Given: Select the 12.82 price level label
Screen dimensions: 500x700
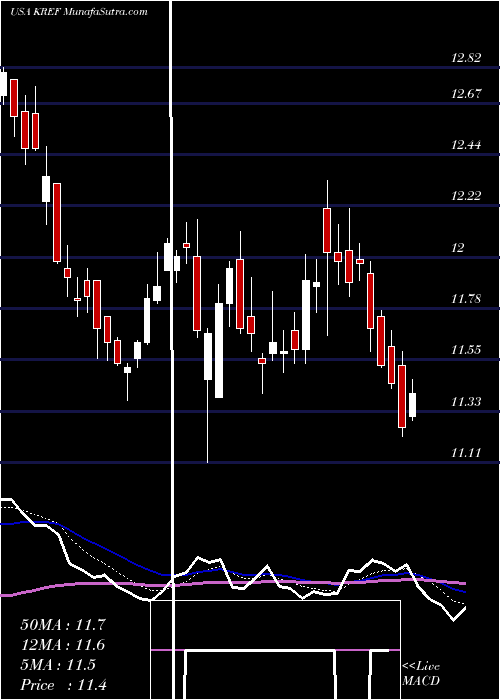Looking at the screenshot, I should [x=466, y=58].
